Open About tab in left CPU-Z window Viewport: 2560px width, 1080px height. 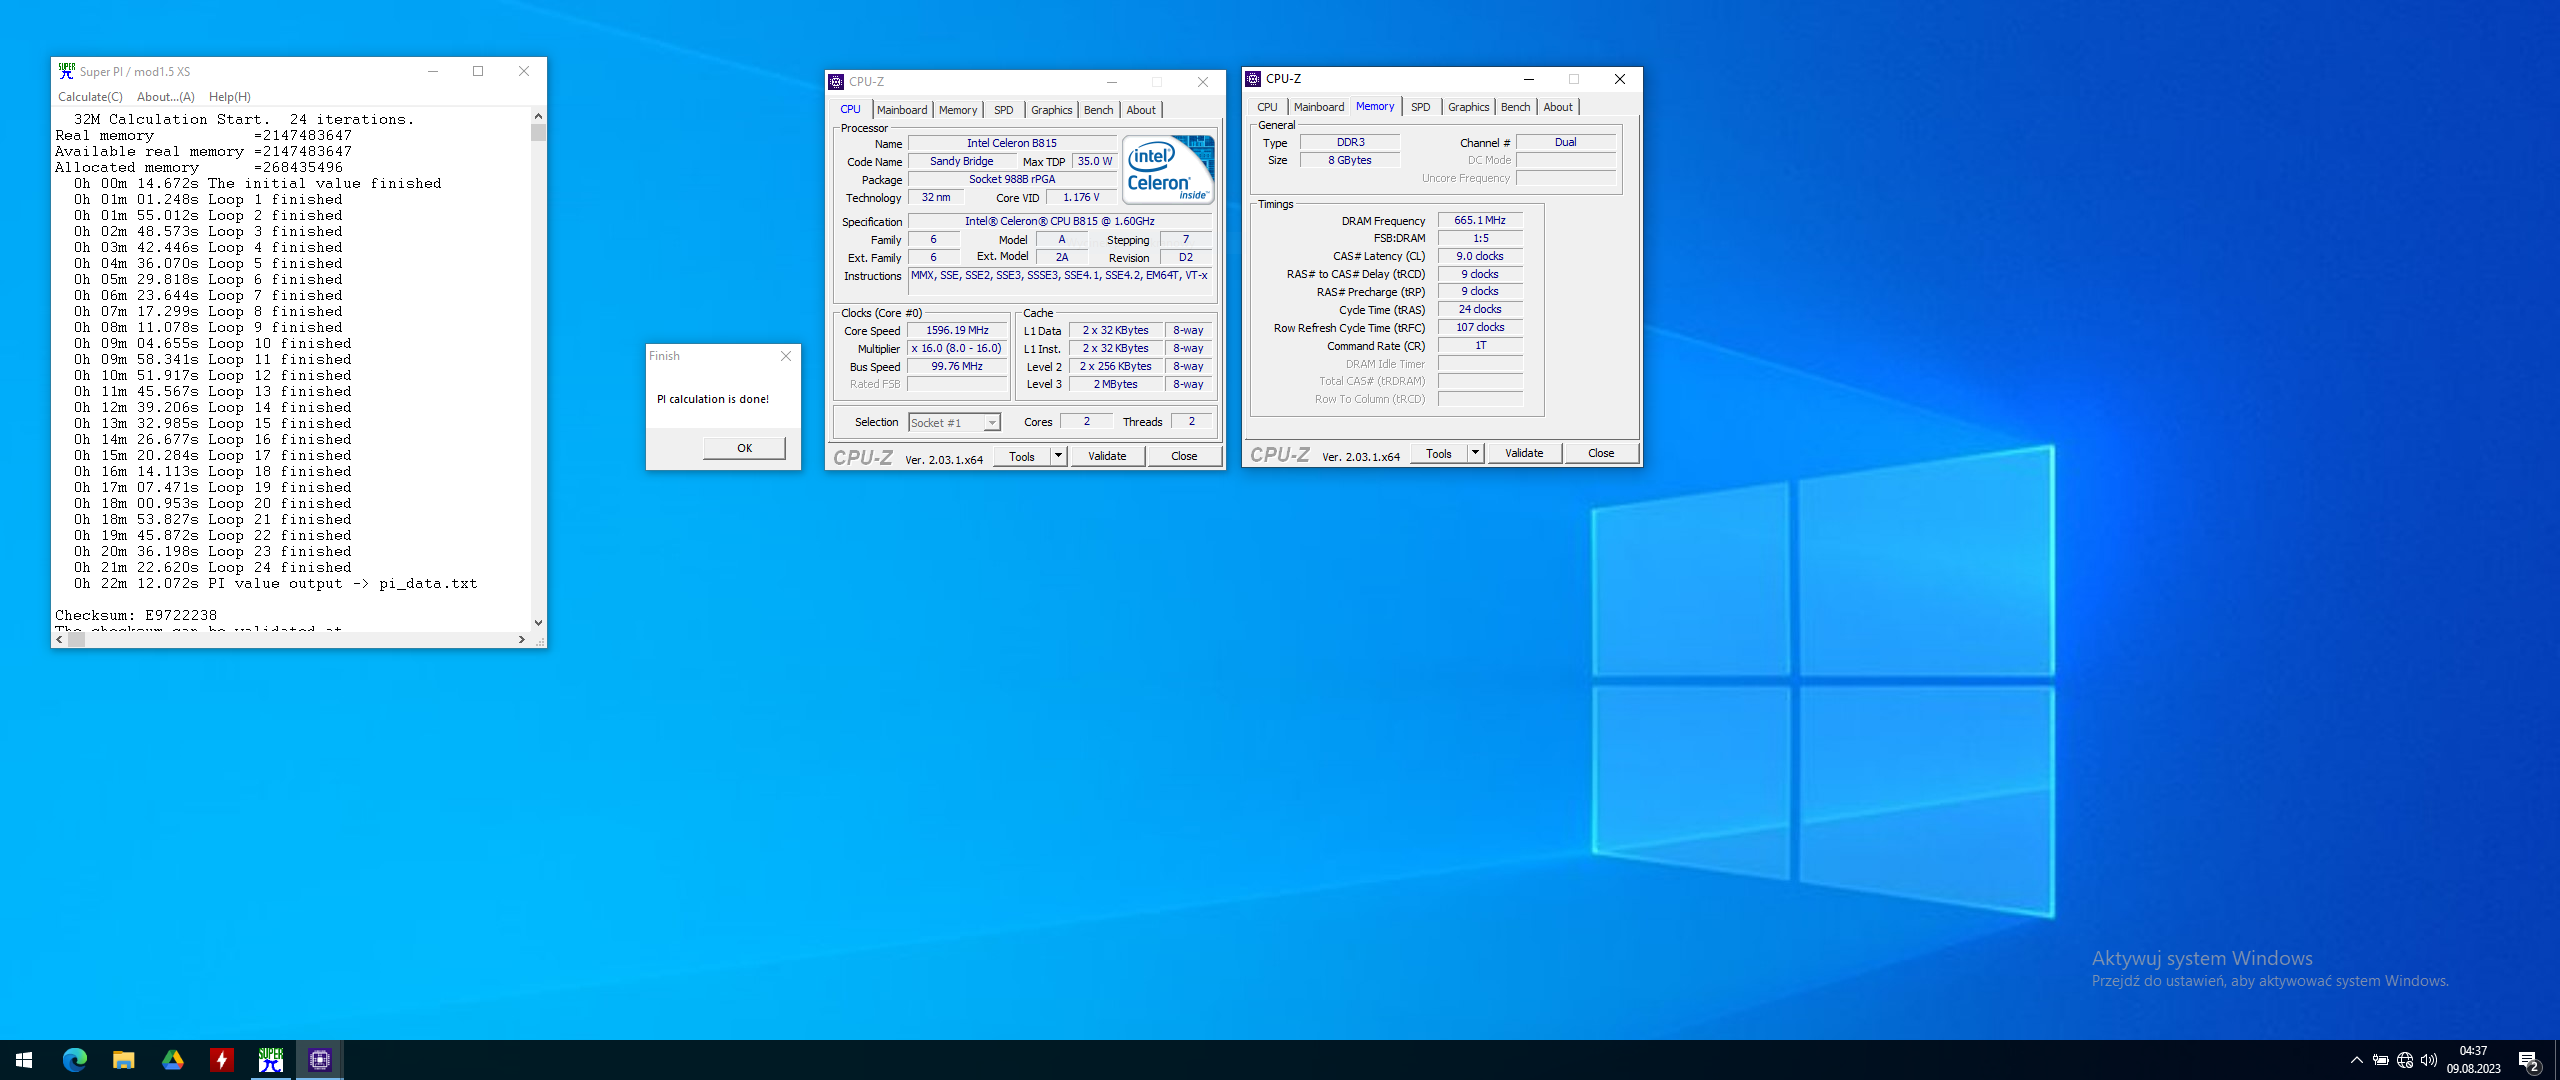click(x=1141, y=110)
